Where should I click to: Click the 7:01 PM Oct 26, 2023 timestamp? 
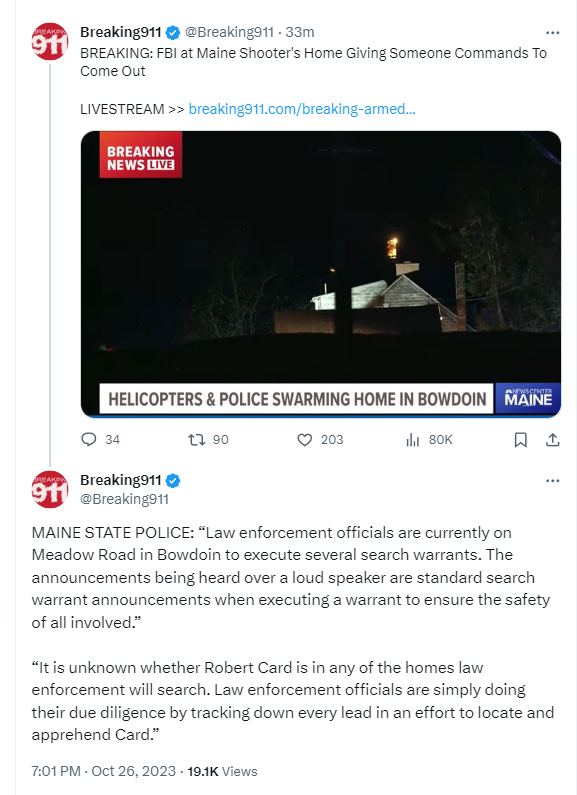pos(103,771)
